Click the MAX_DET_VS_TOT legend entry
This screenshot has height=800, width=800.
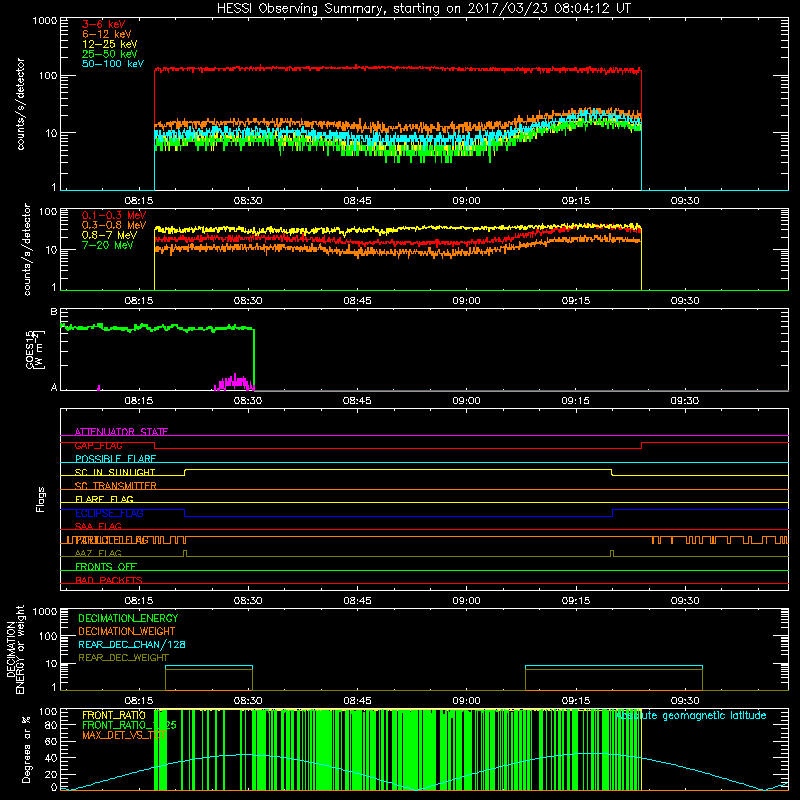pyautogui.click(x=123, y=735)
